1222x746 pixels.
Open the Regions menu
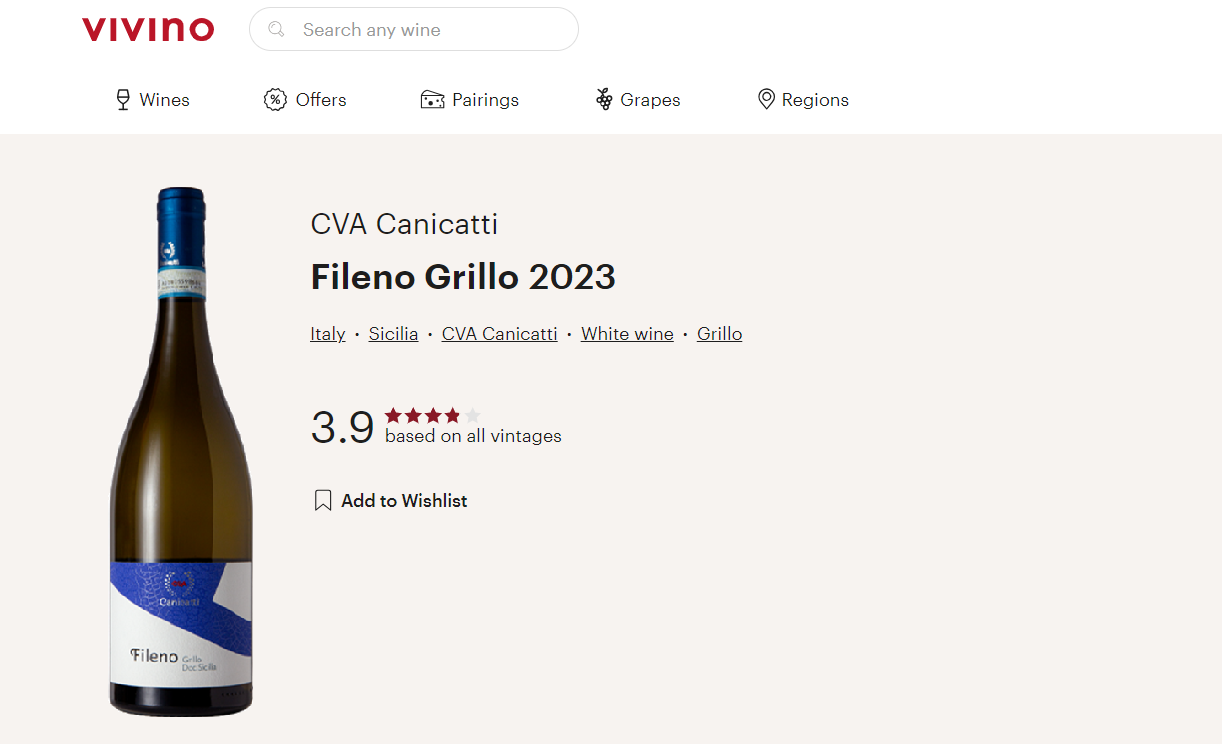click(815, 100)
